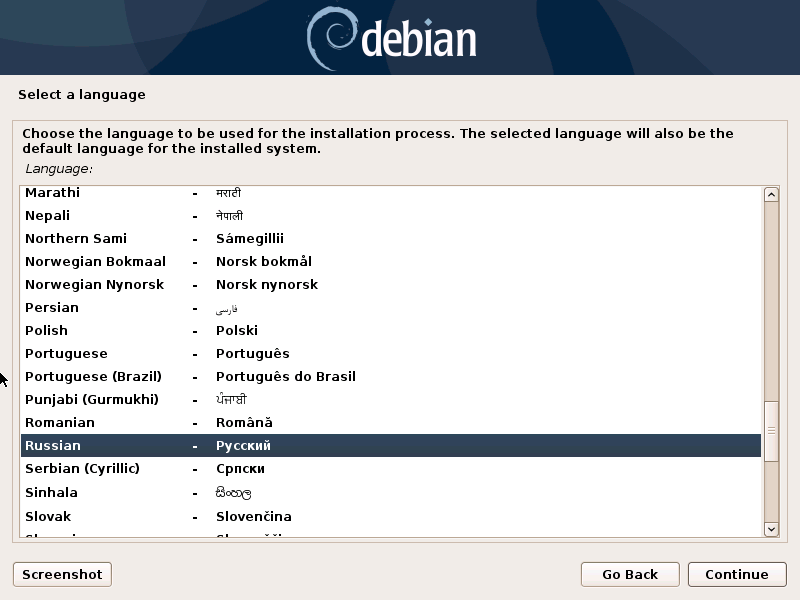Select Norwegian Nynorsk language row
Image resolution: width=800 pixels, height=600 pixels.
(391, 285)
